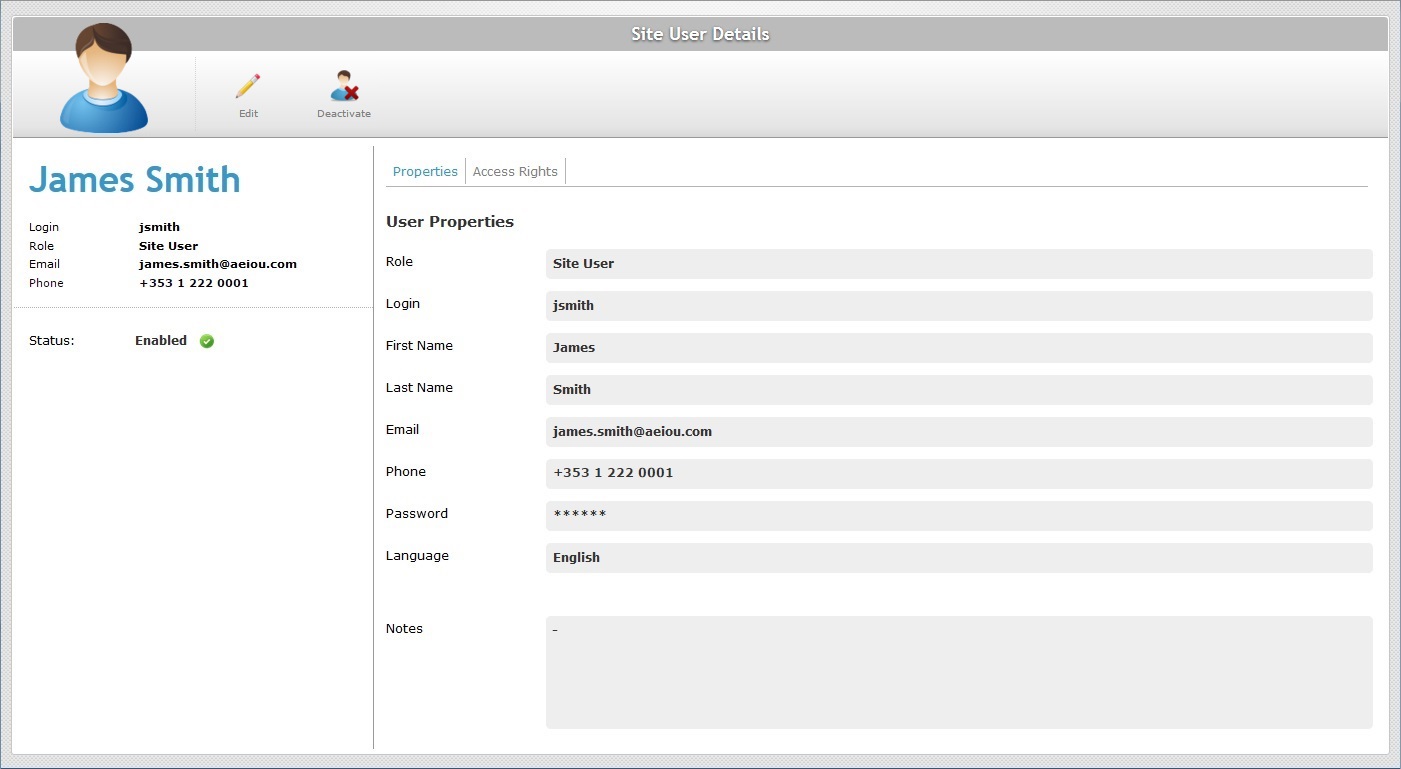Click the Enabled status text

point(161,341)
